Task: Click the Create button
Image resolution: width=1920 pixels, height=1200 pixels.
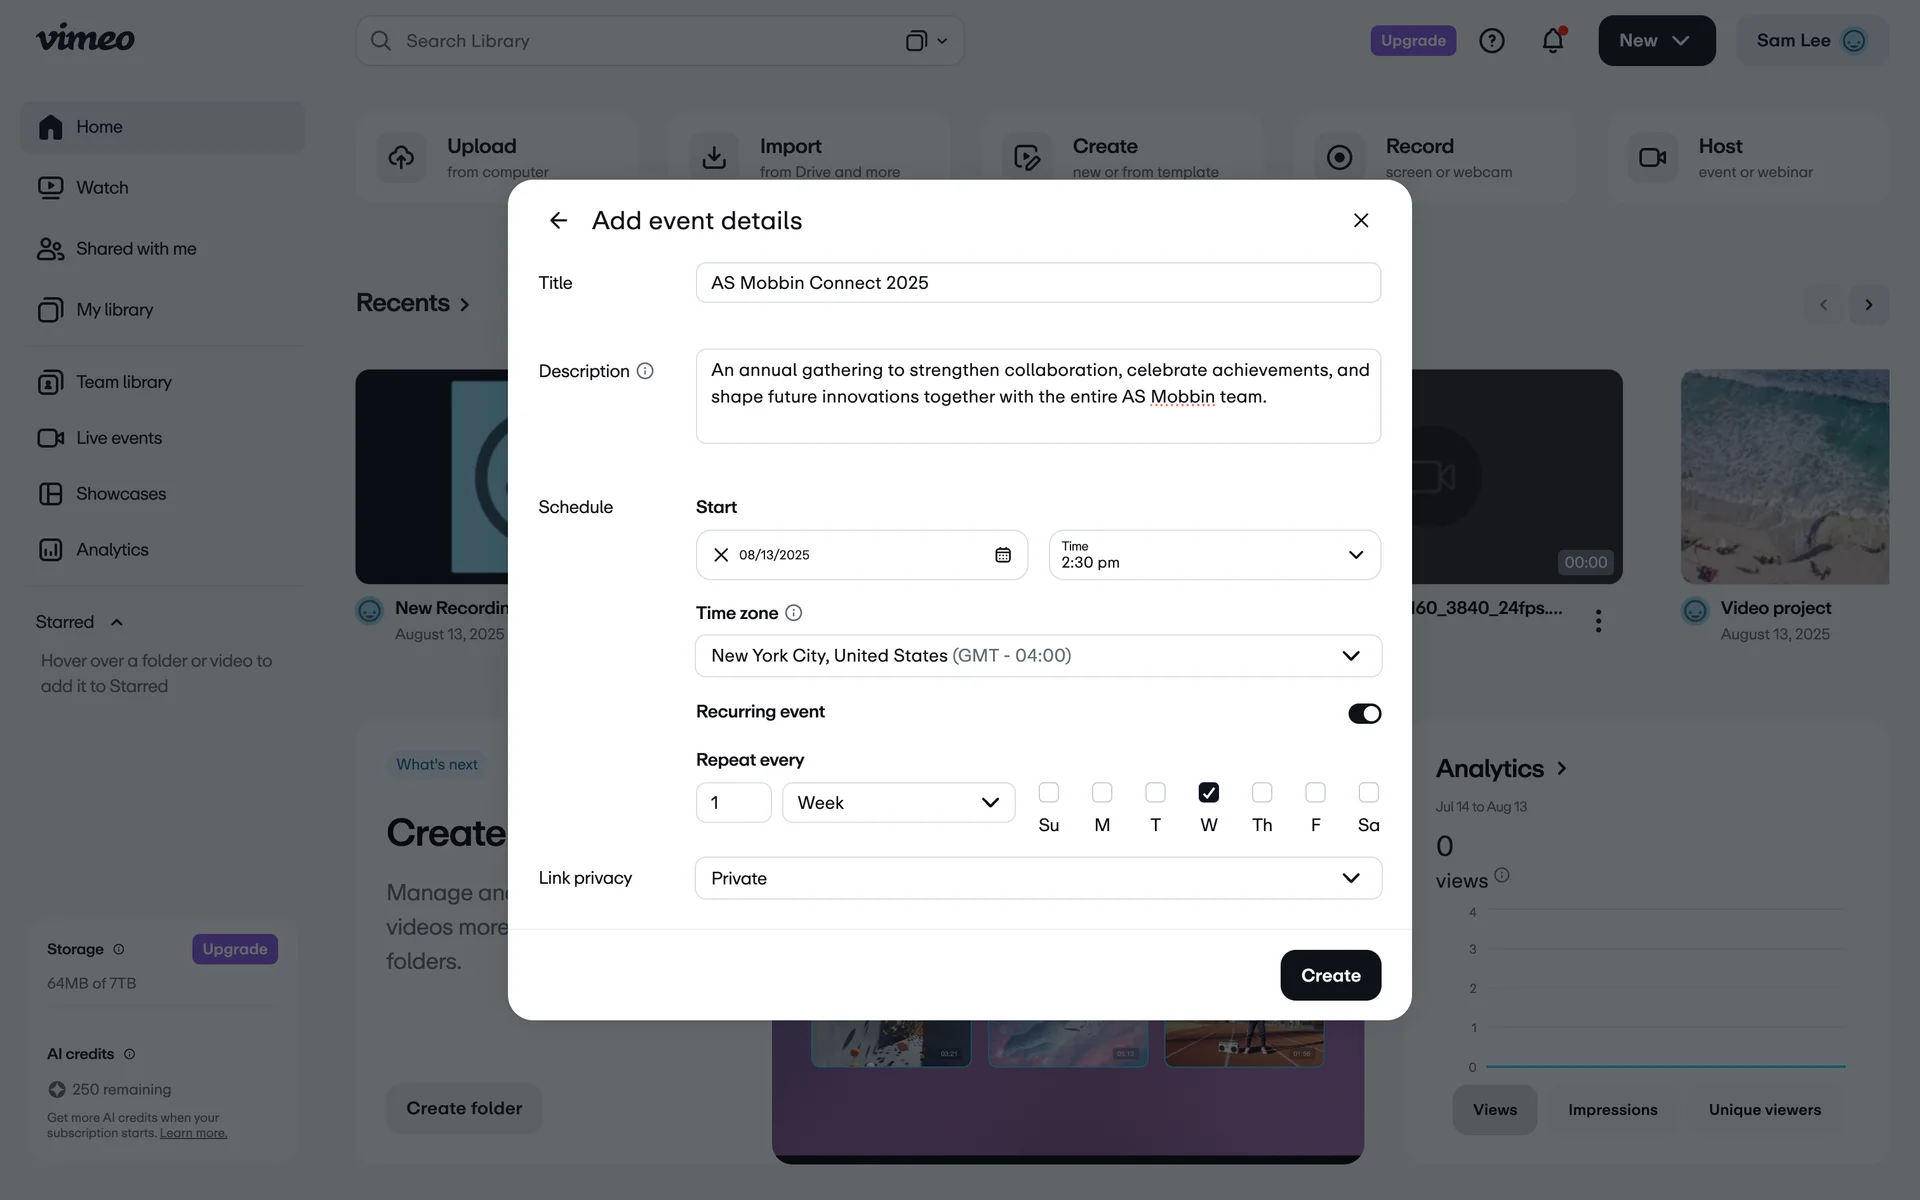Action: click(x=1330, y=975)
